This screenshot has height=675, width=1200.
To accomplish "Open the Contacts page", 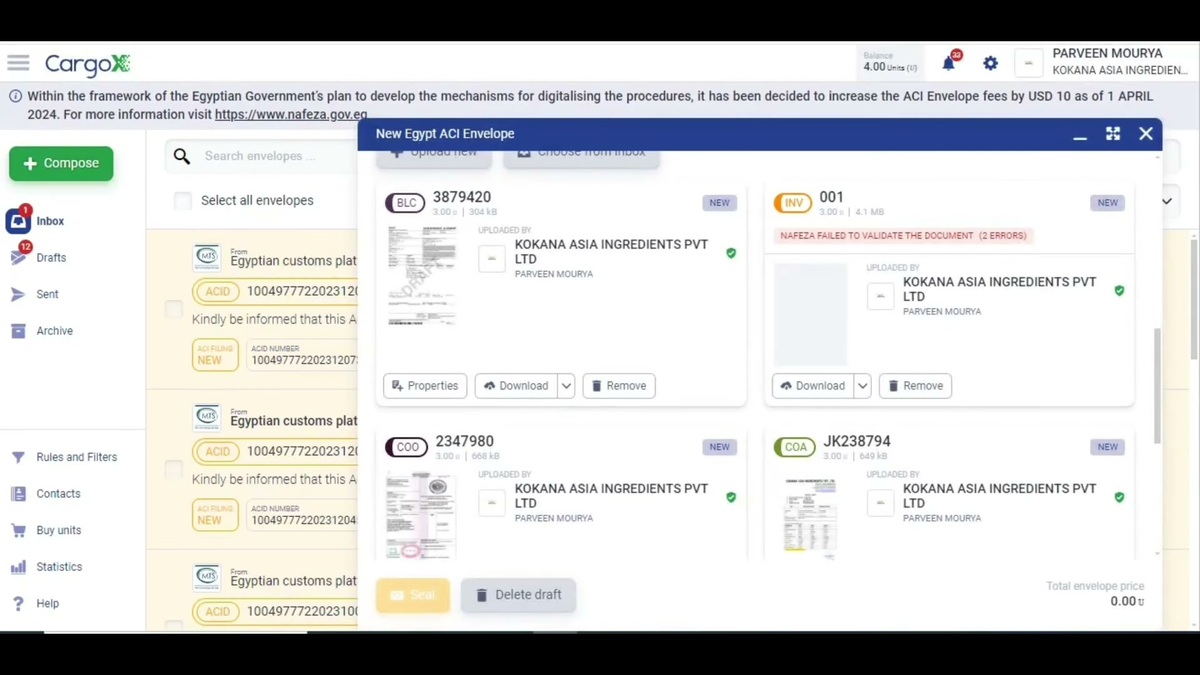I will (58, 494).
